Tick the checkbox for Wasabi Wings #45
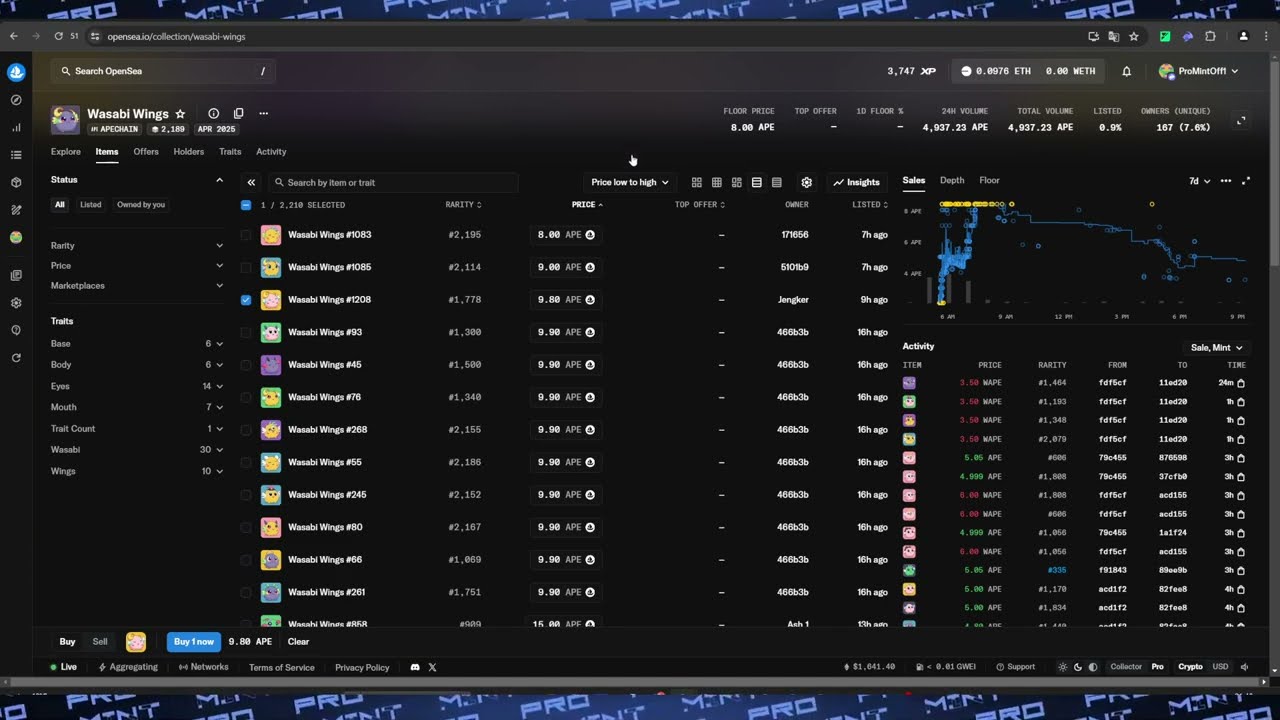1280x720 pixels. click(246, 365)
